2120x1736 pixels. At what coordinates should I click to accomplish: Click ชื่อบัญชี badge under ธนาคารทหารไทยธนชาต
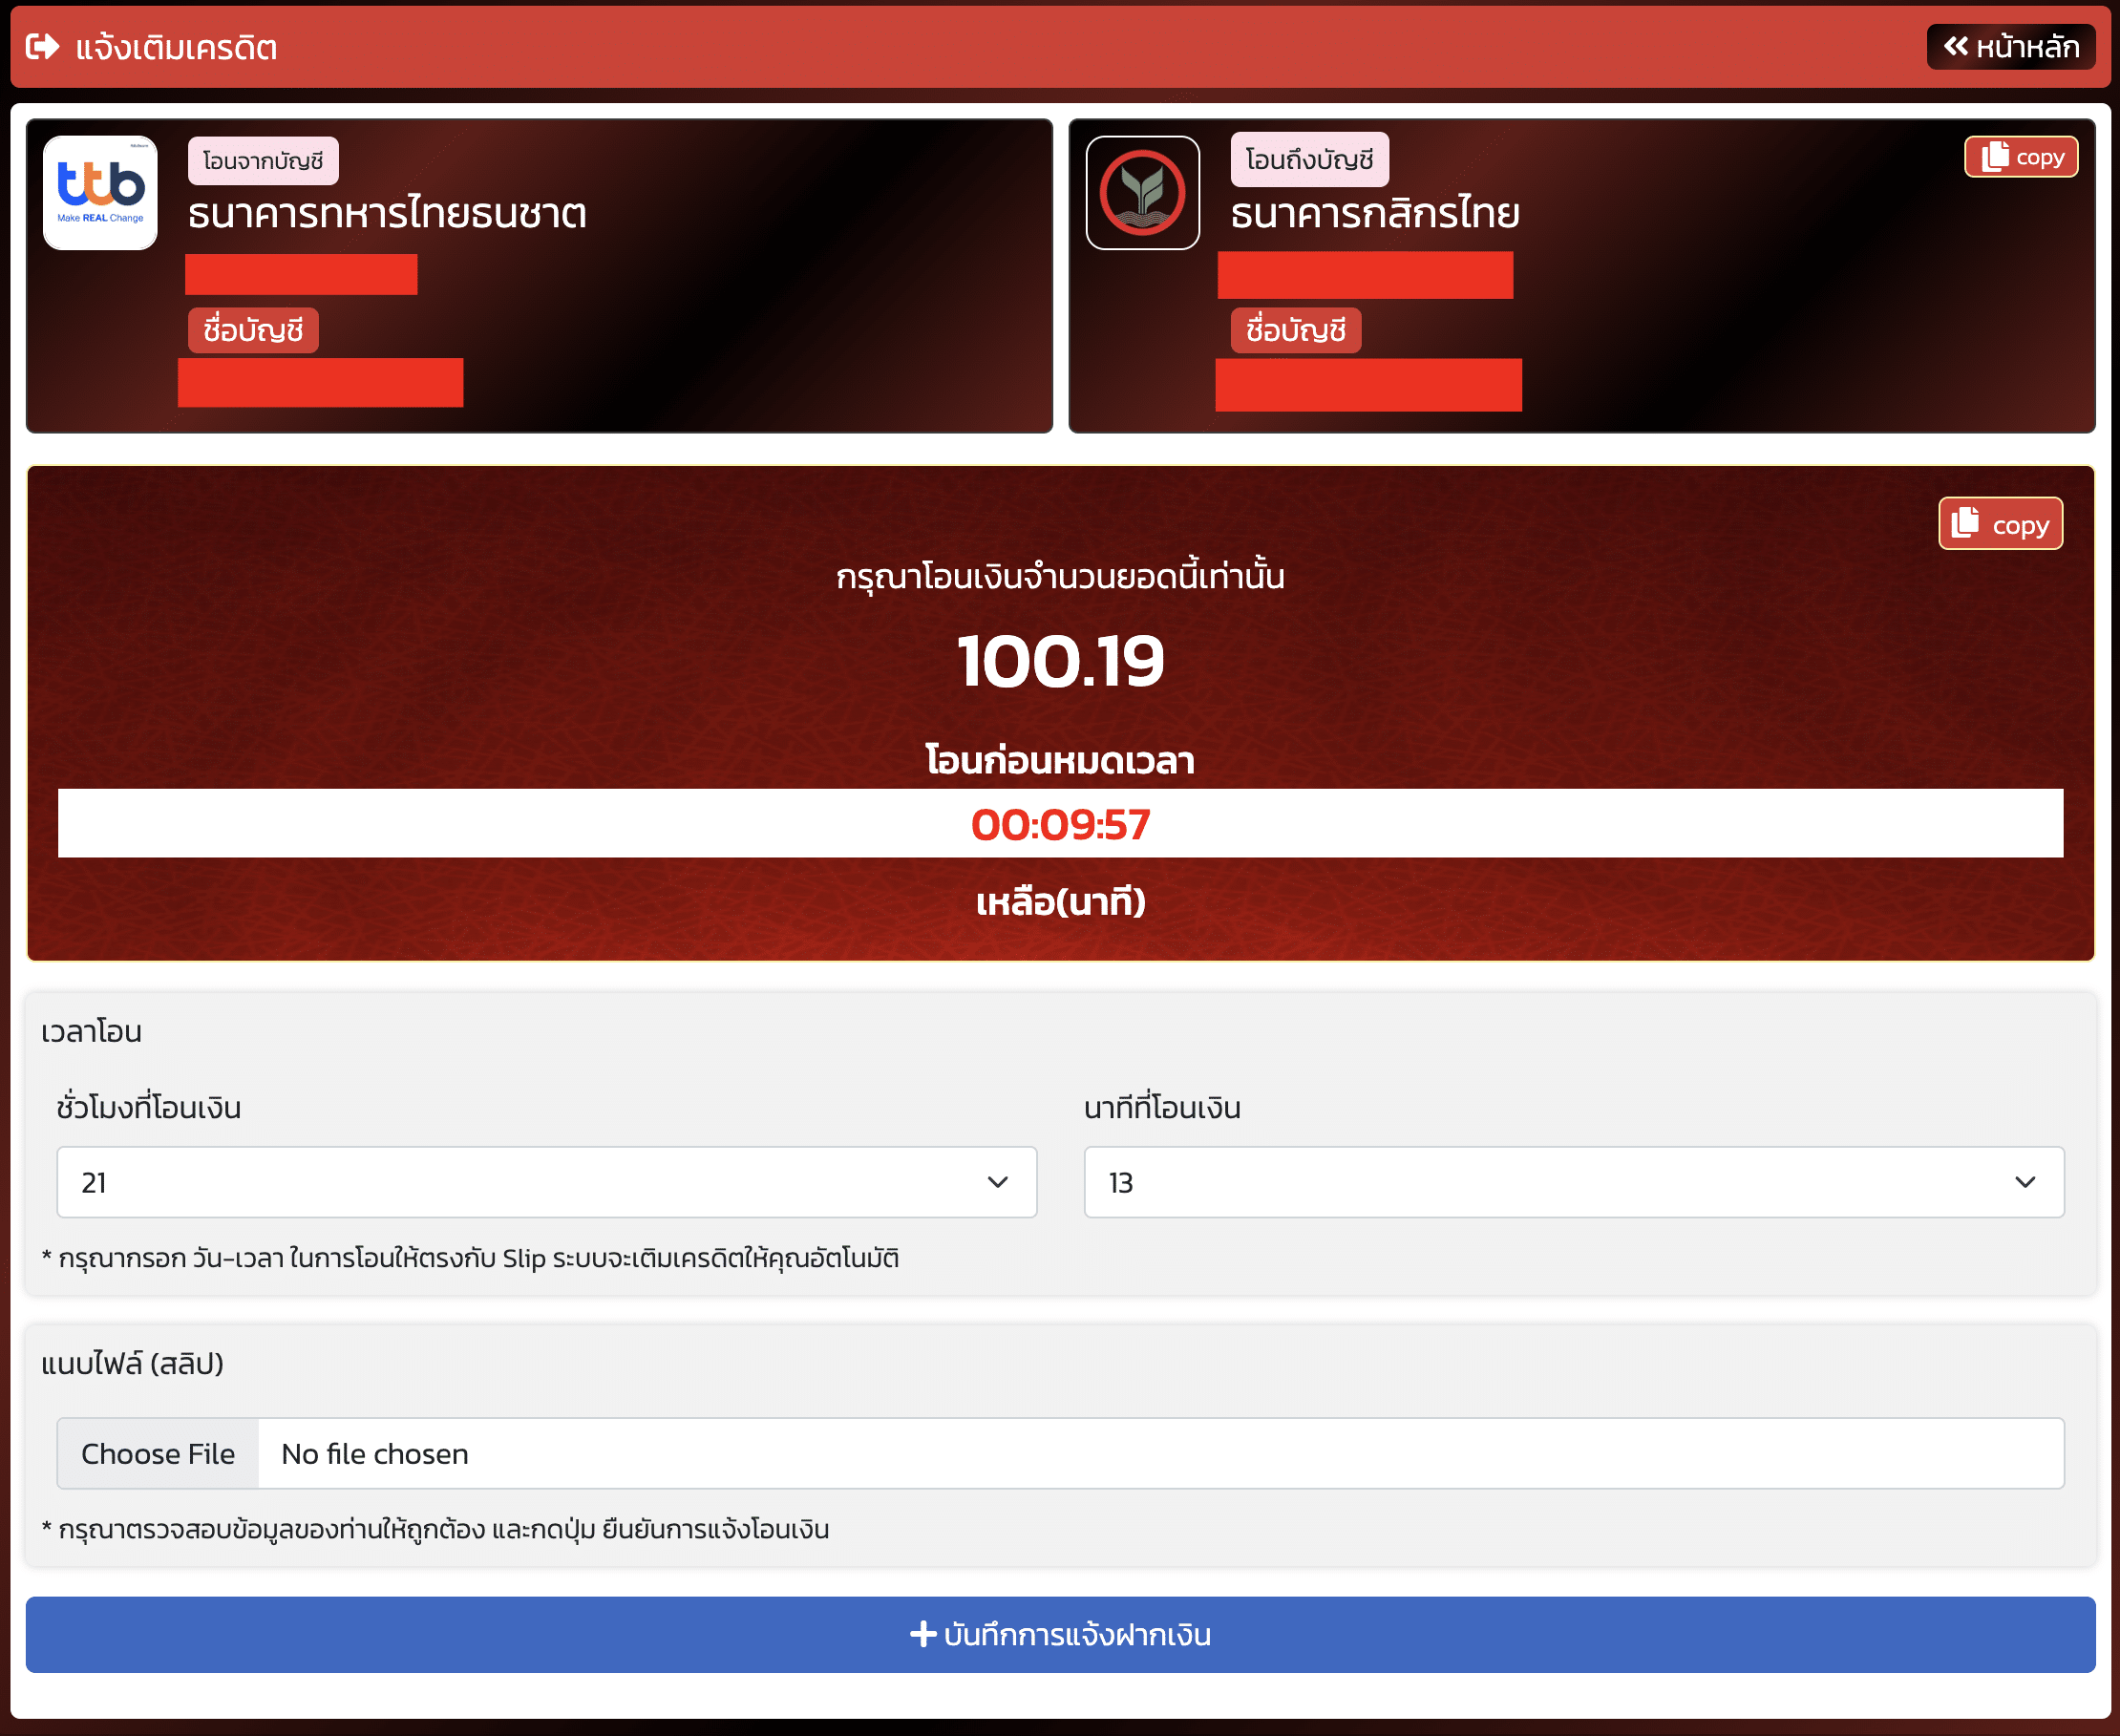pos(253,330)
